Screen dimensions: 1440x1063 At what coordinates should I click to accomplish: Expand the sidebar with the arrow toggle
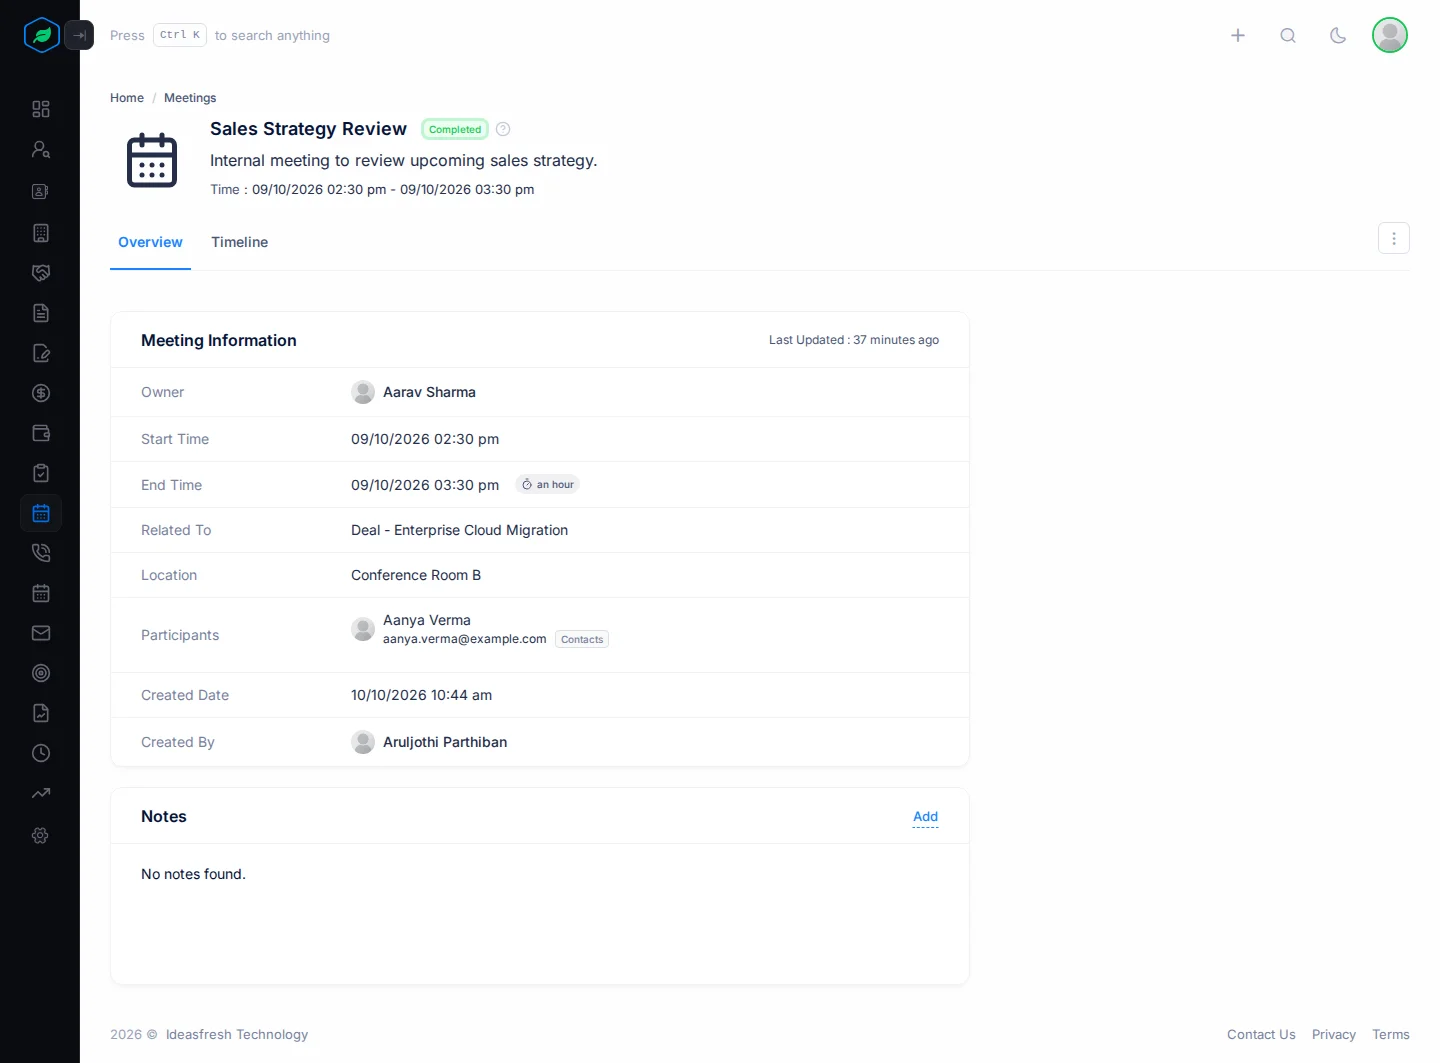[x=79, y=35]
